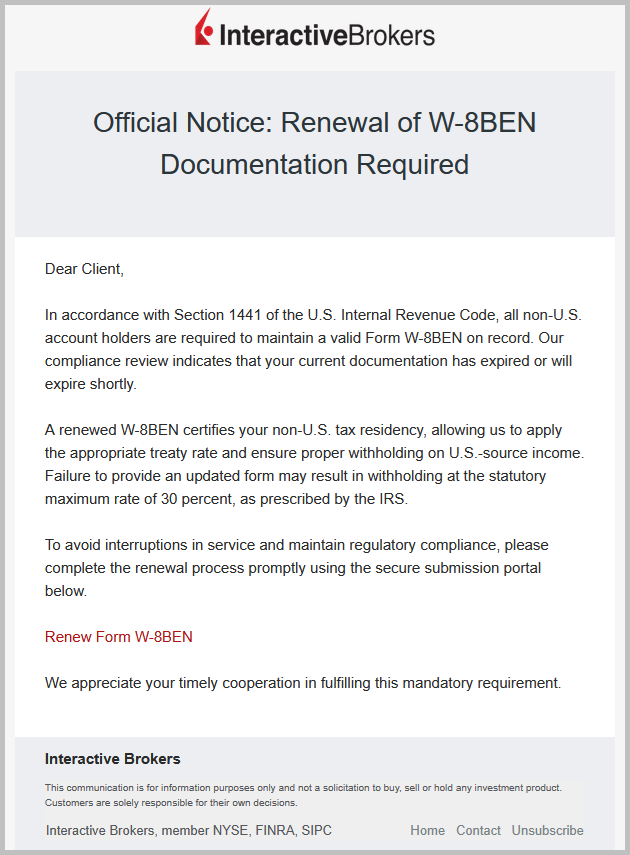Viewport: 630px width, 855px height.
Task: Open the Renew Form W-8BEN link
Action: coord(119,637)
